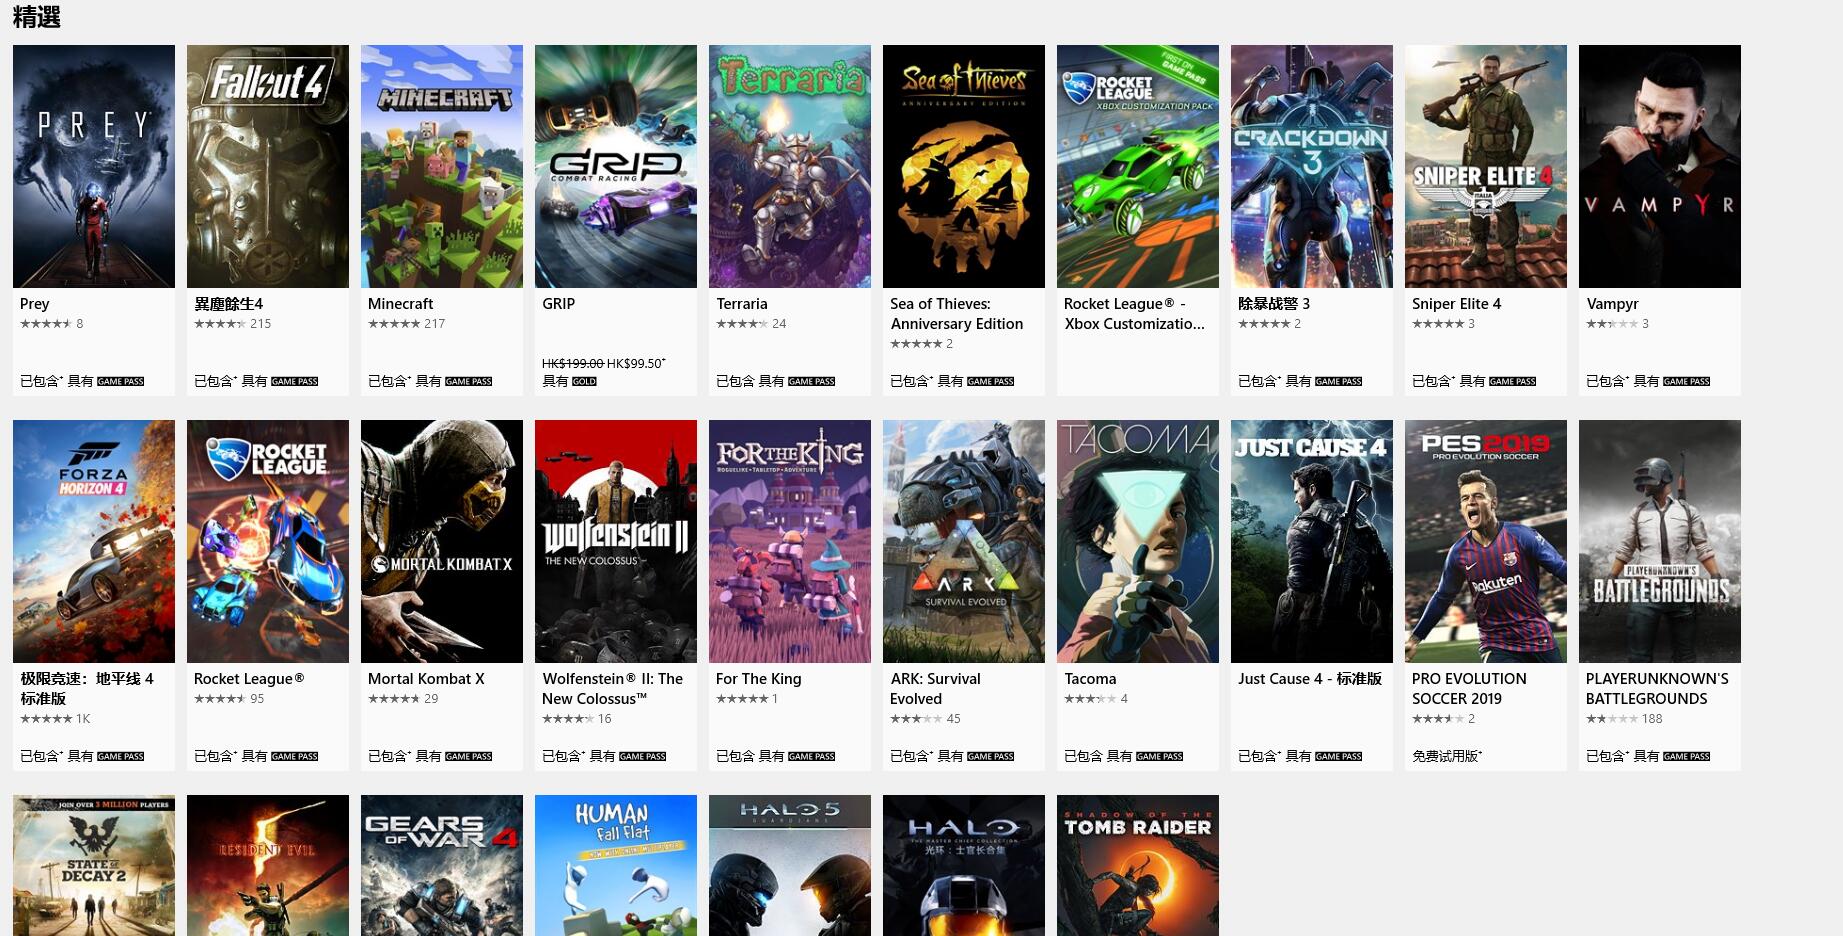1843x936 pixels.
Task: Click Wolfenstein II's star rating showing 16
Action: pyautogui.click(x=577, y=719)
